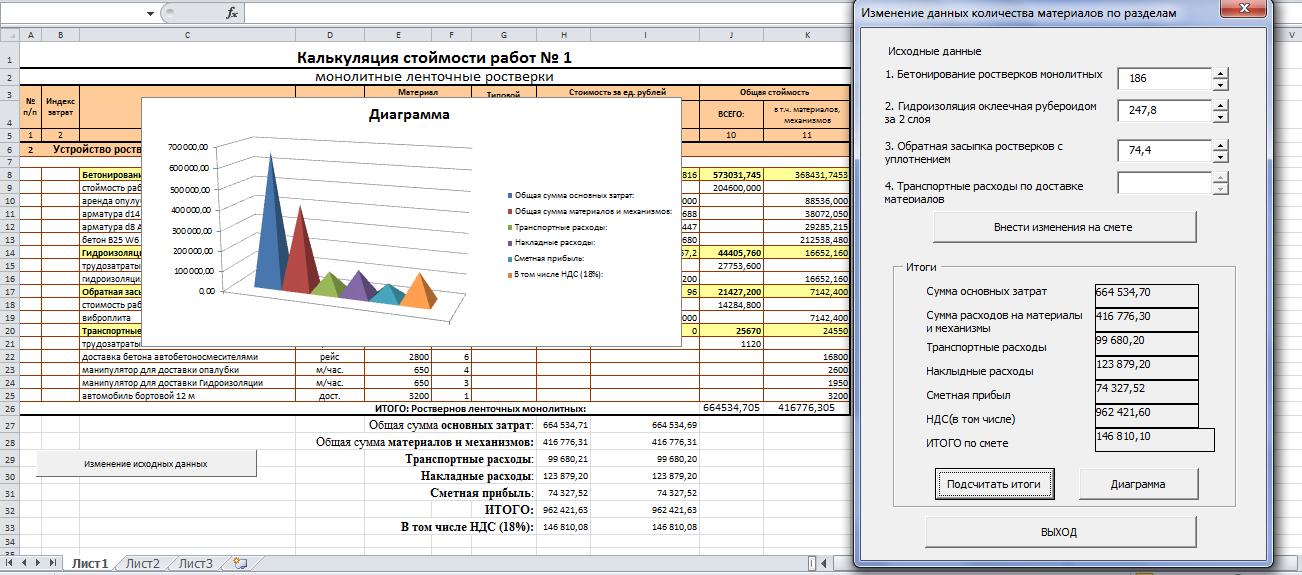Switch to the Лист2 sheet tab
This screenshot has height=575, width=1302.
tap(142, 564)
